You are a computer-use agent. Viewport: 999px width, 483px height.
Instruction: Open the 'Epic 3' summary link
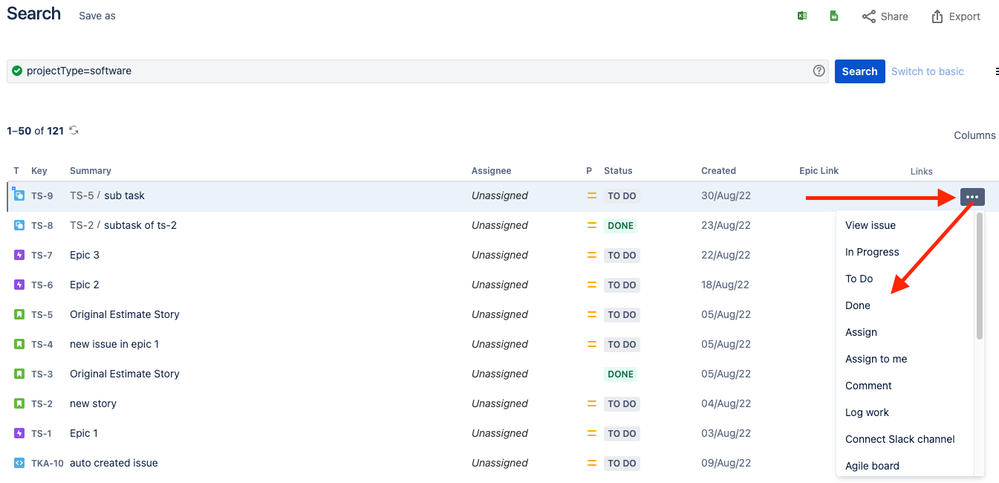click(84, 255)
